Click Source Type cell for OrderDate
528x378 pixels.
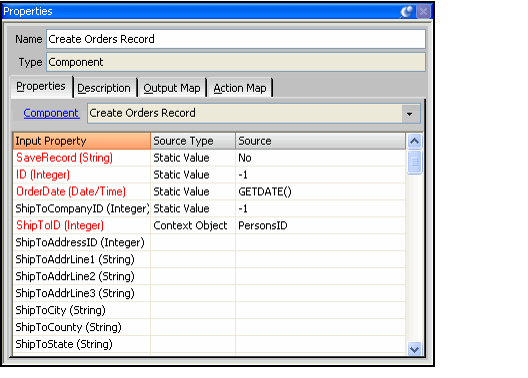tap(193, 192)
